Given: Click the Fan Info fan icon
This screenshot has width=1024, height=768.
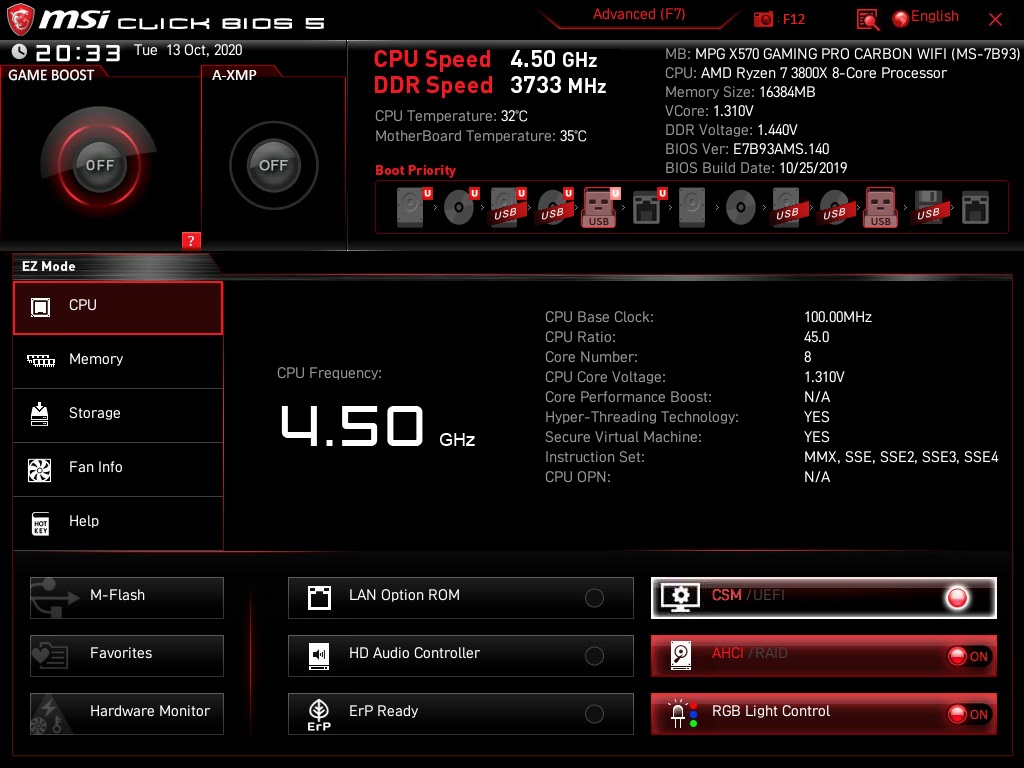Looking at the screenshot, I should (40, 470).
